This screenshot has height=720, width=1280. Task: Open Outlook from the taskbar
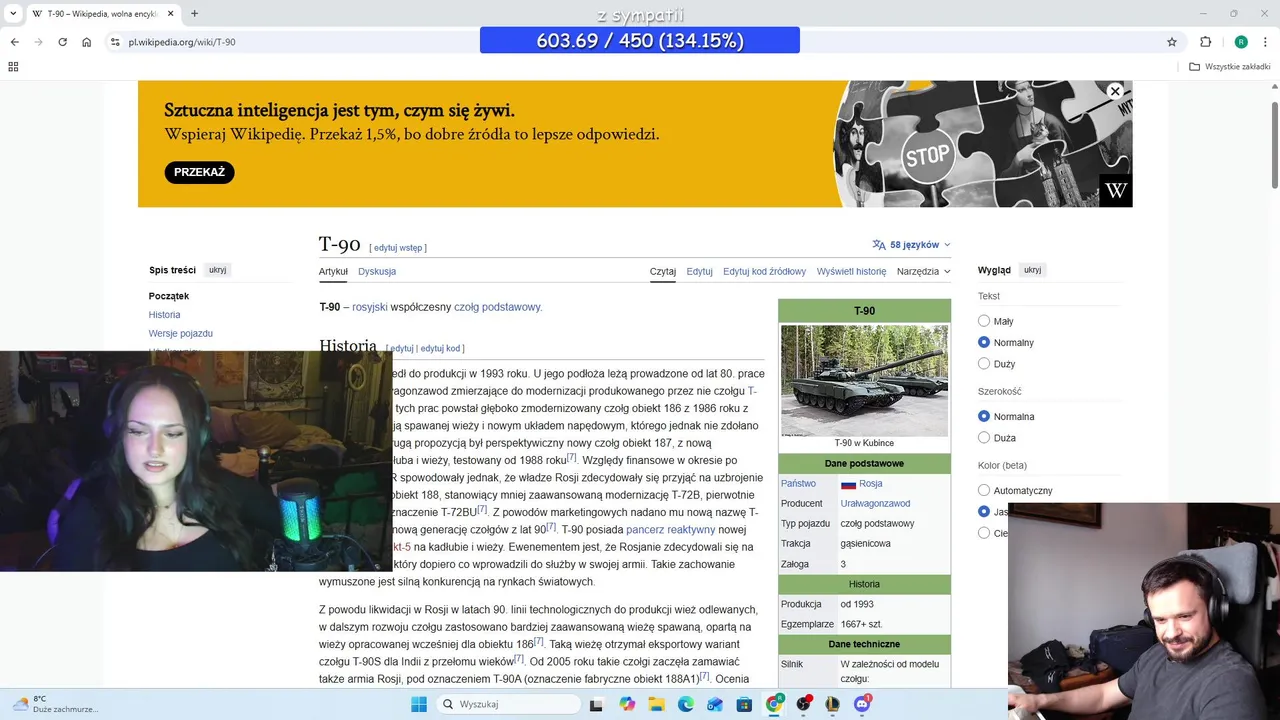[x=715, y=704]
